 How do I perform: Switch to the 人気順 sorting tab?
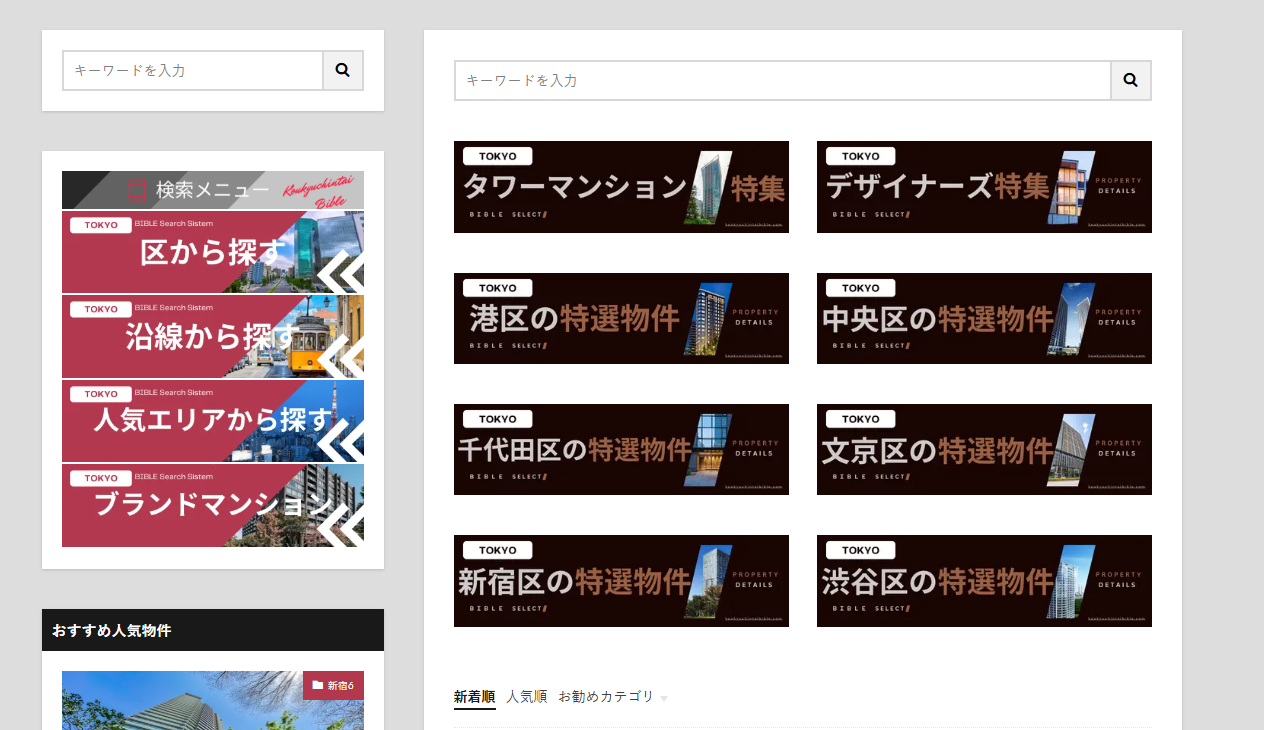click(x=527, y=697)
